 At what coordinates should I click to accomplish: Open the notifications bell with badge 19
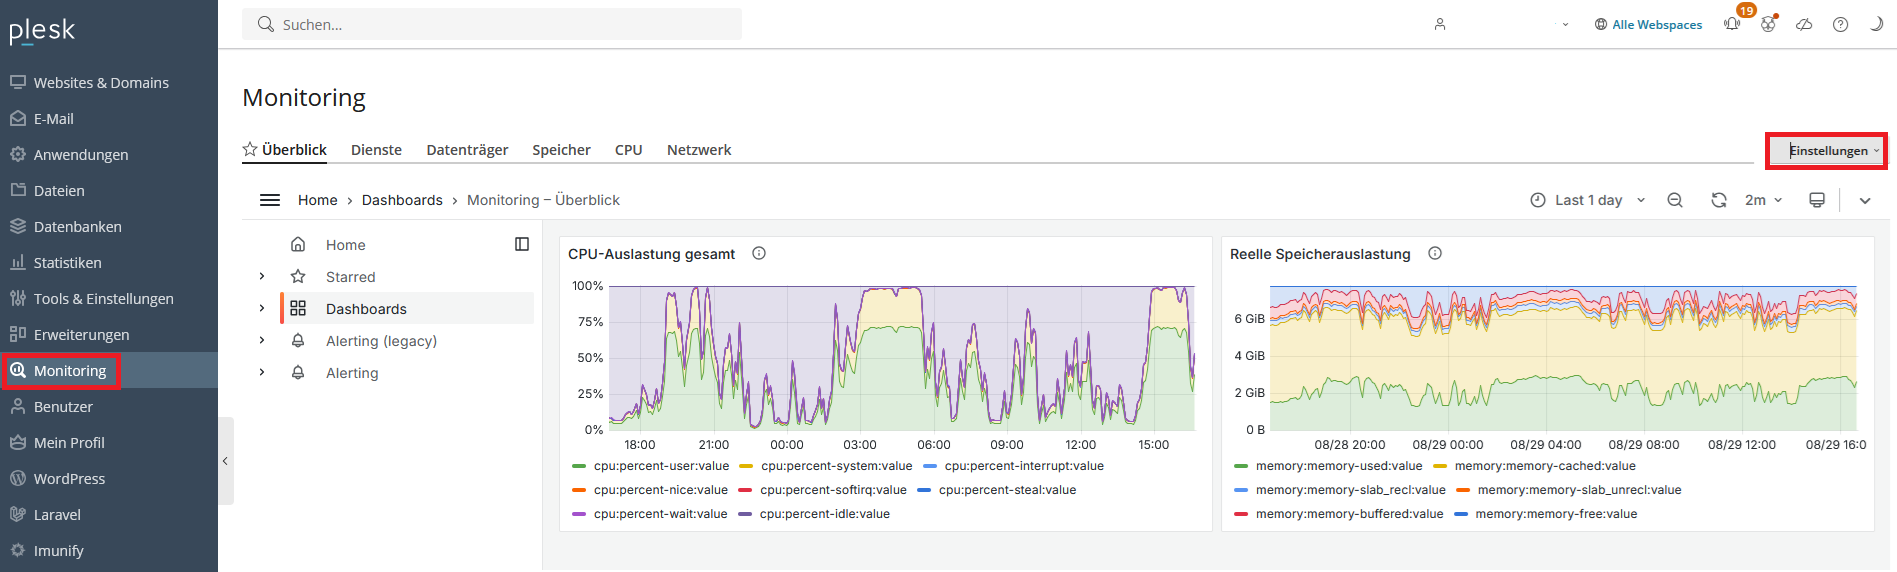point(1732,24)
